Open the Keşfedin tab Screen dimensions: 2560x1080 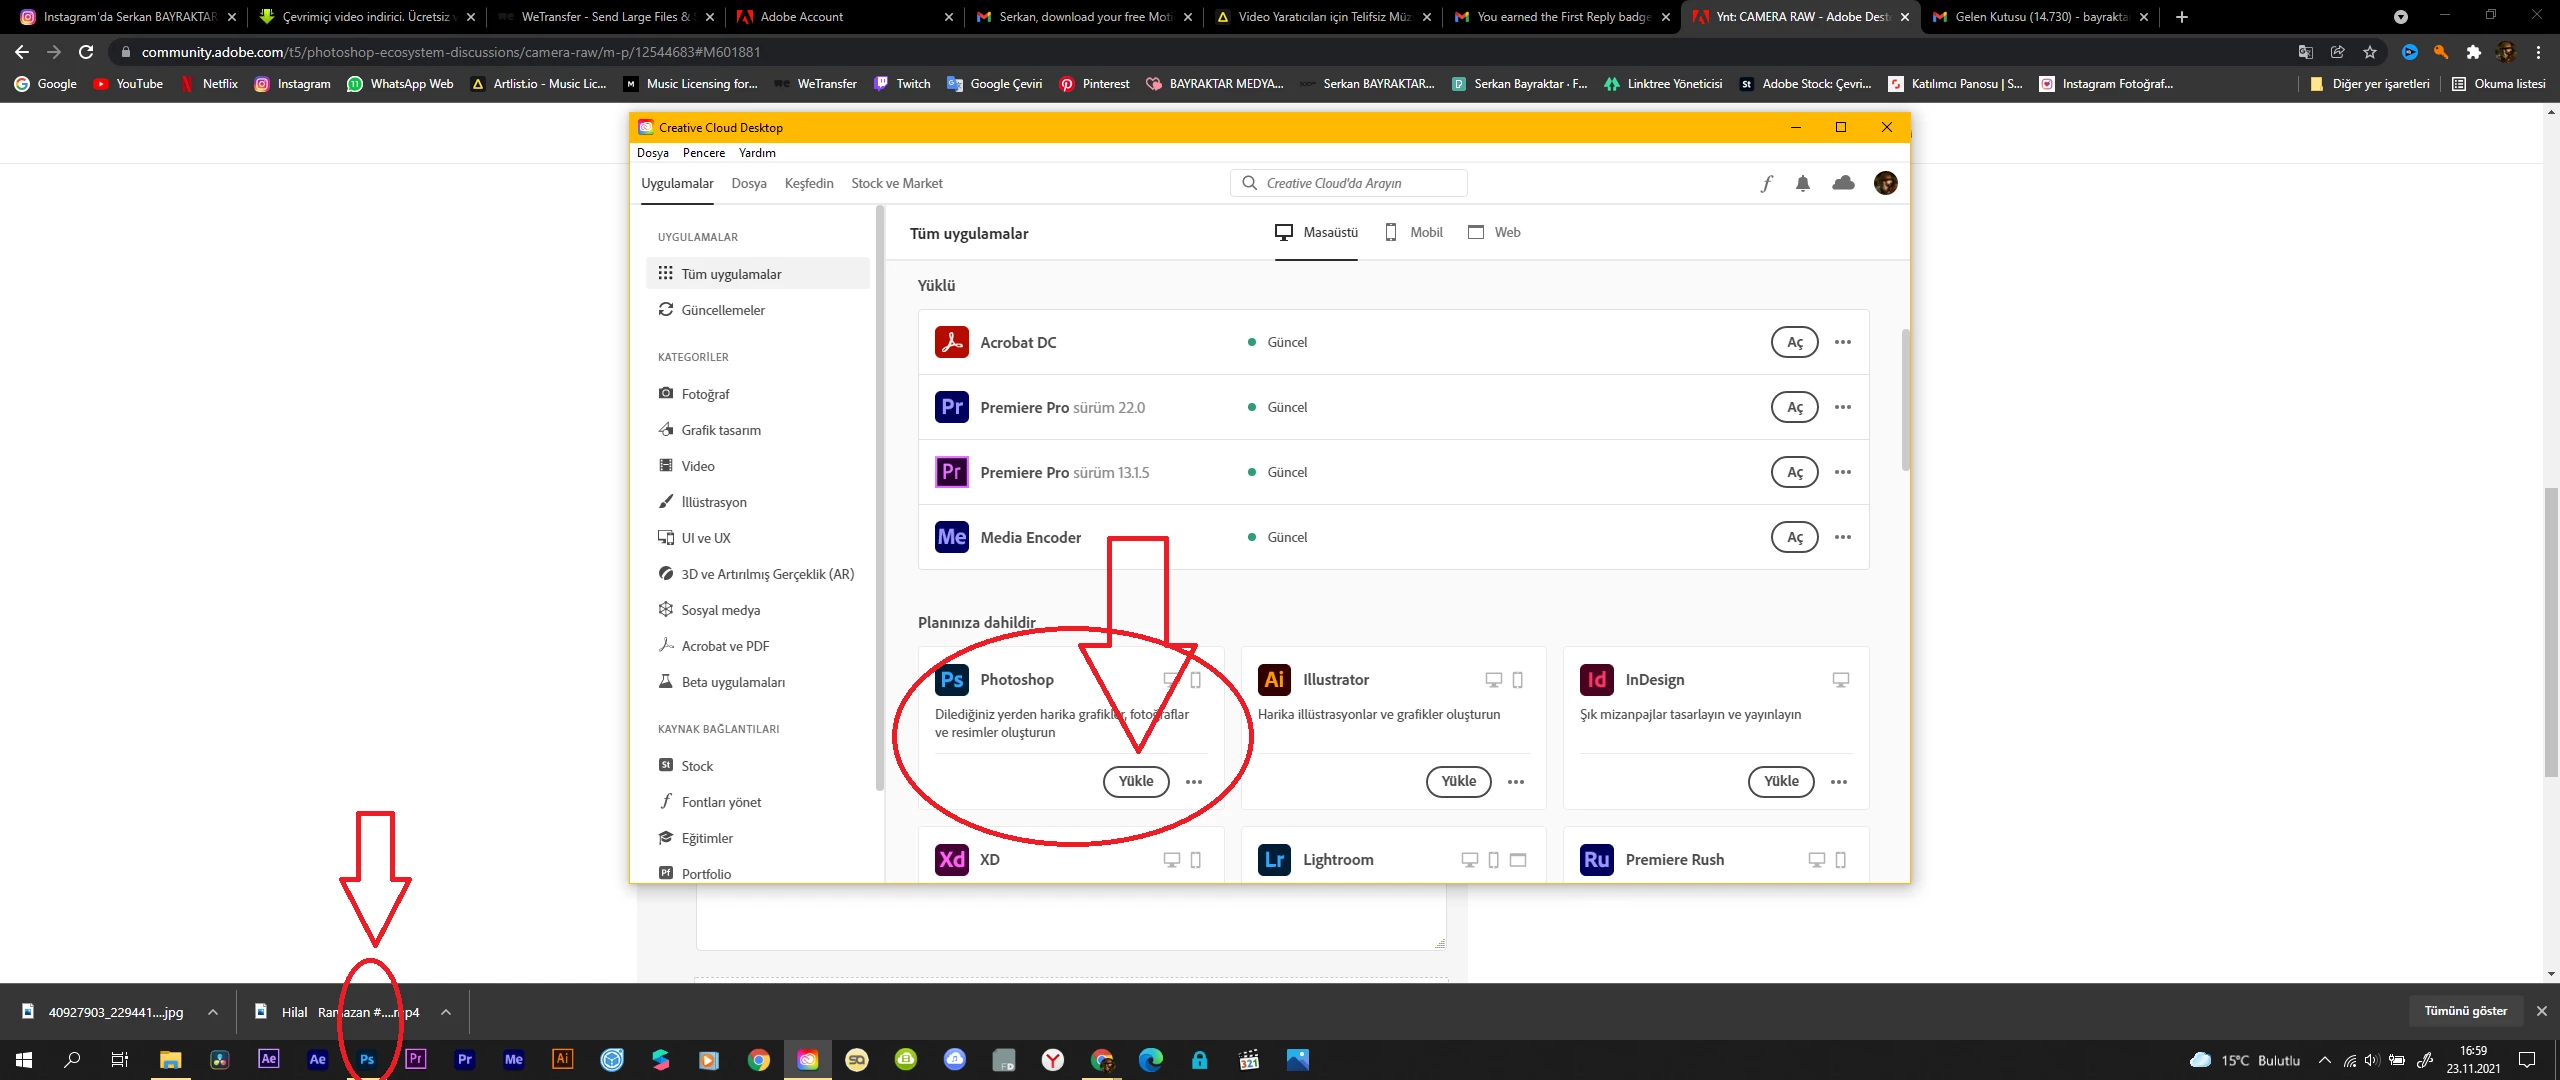pyautogui.click(x=808, y=183)
